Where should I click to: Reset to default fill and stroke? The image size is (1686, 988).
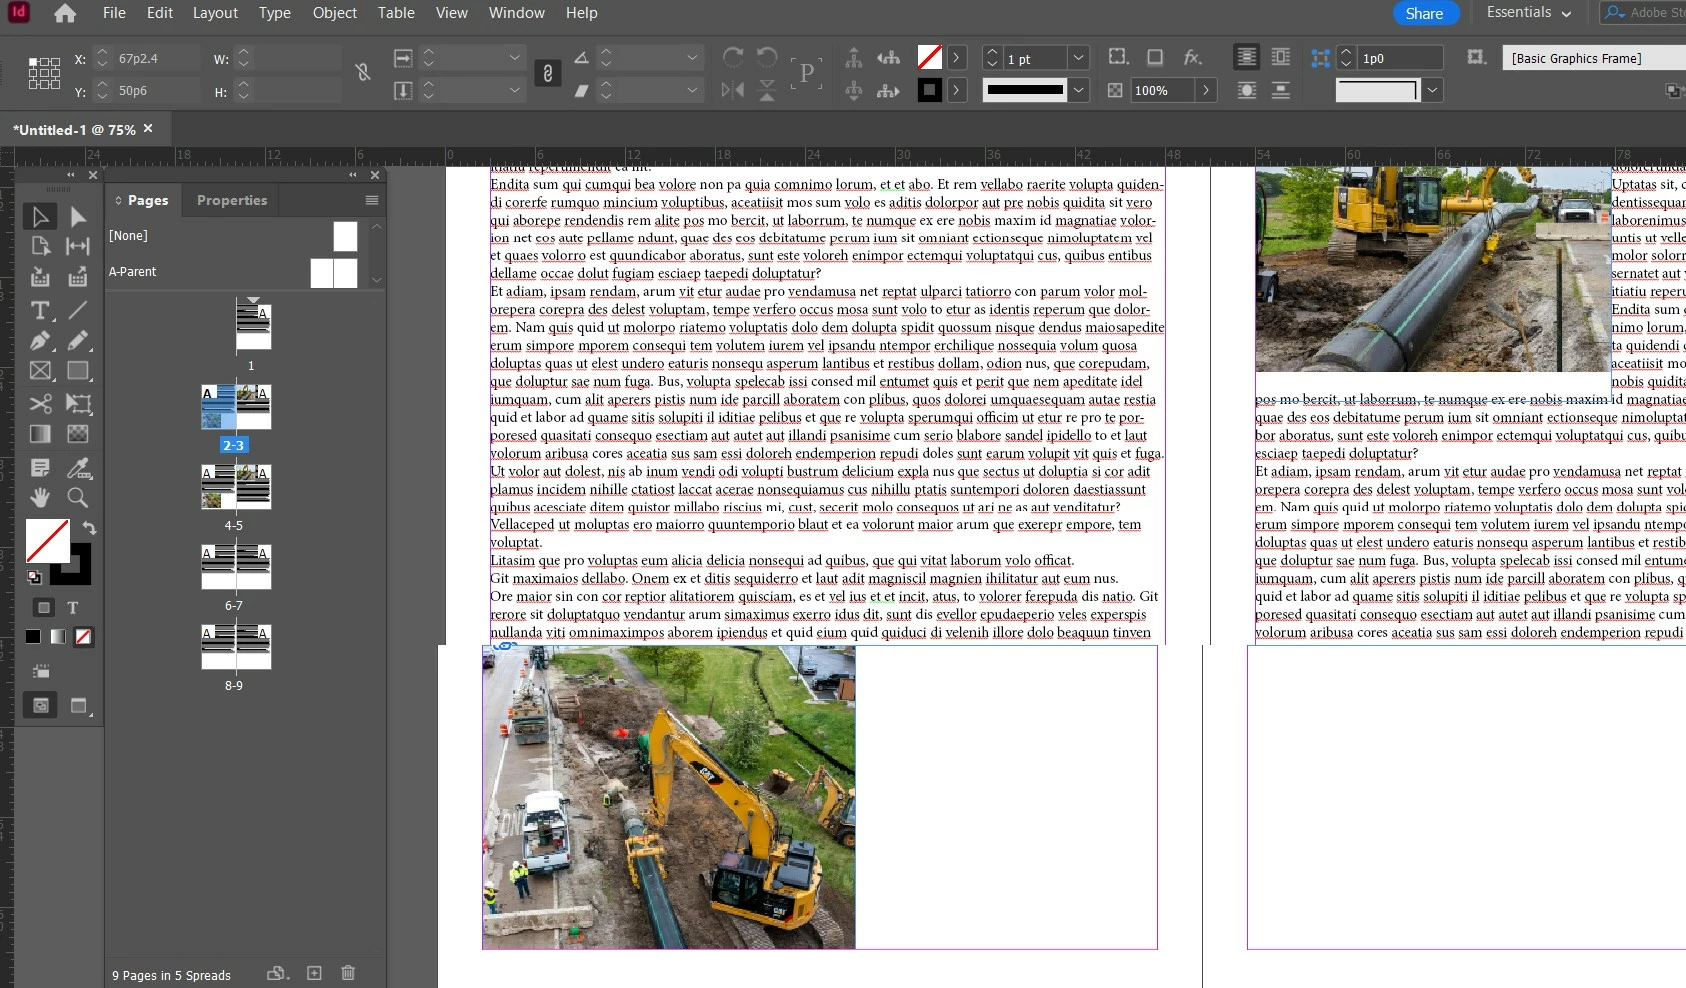coord(34,577)
